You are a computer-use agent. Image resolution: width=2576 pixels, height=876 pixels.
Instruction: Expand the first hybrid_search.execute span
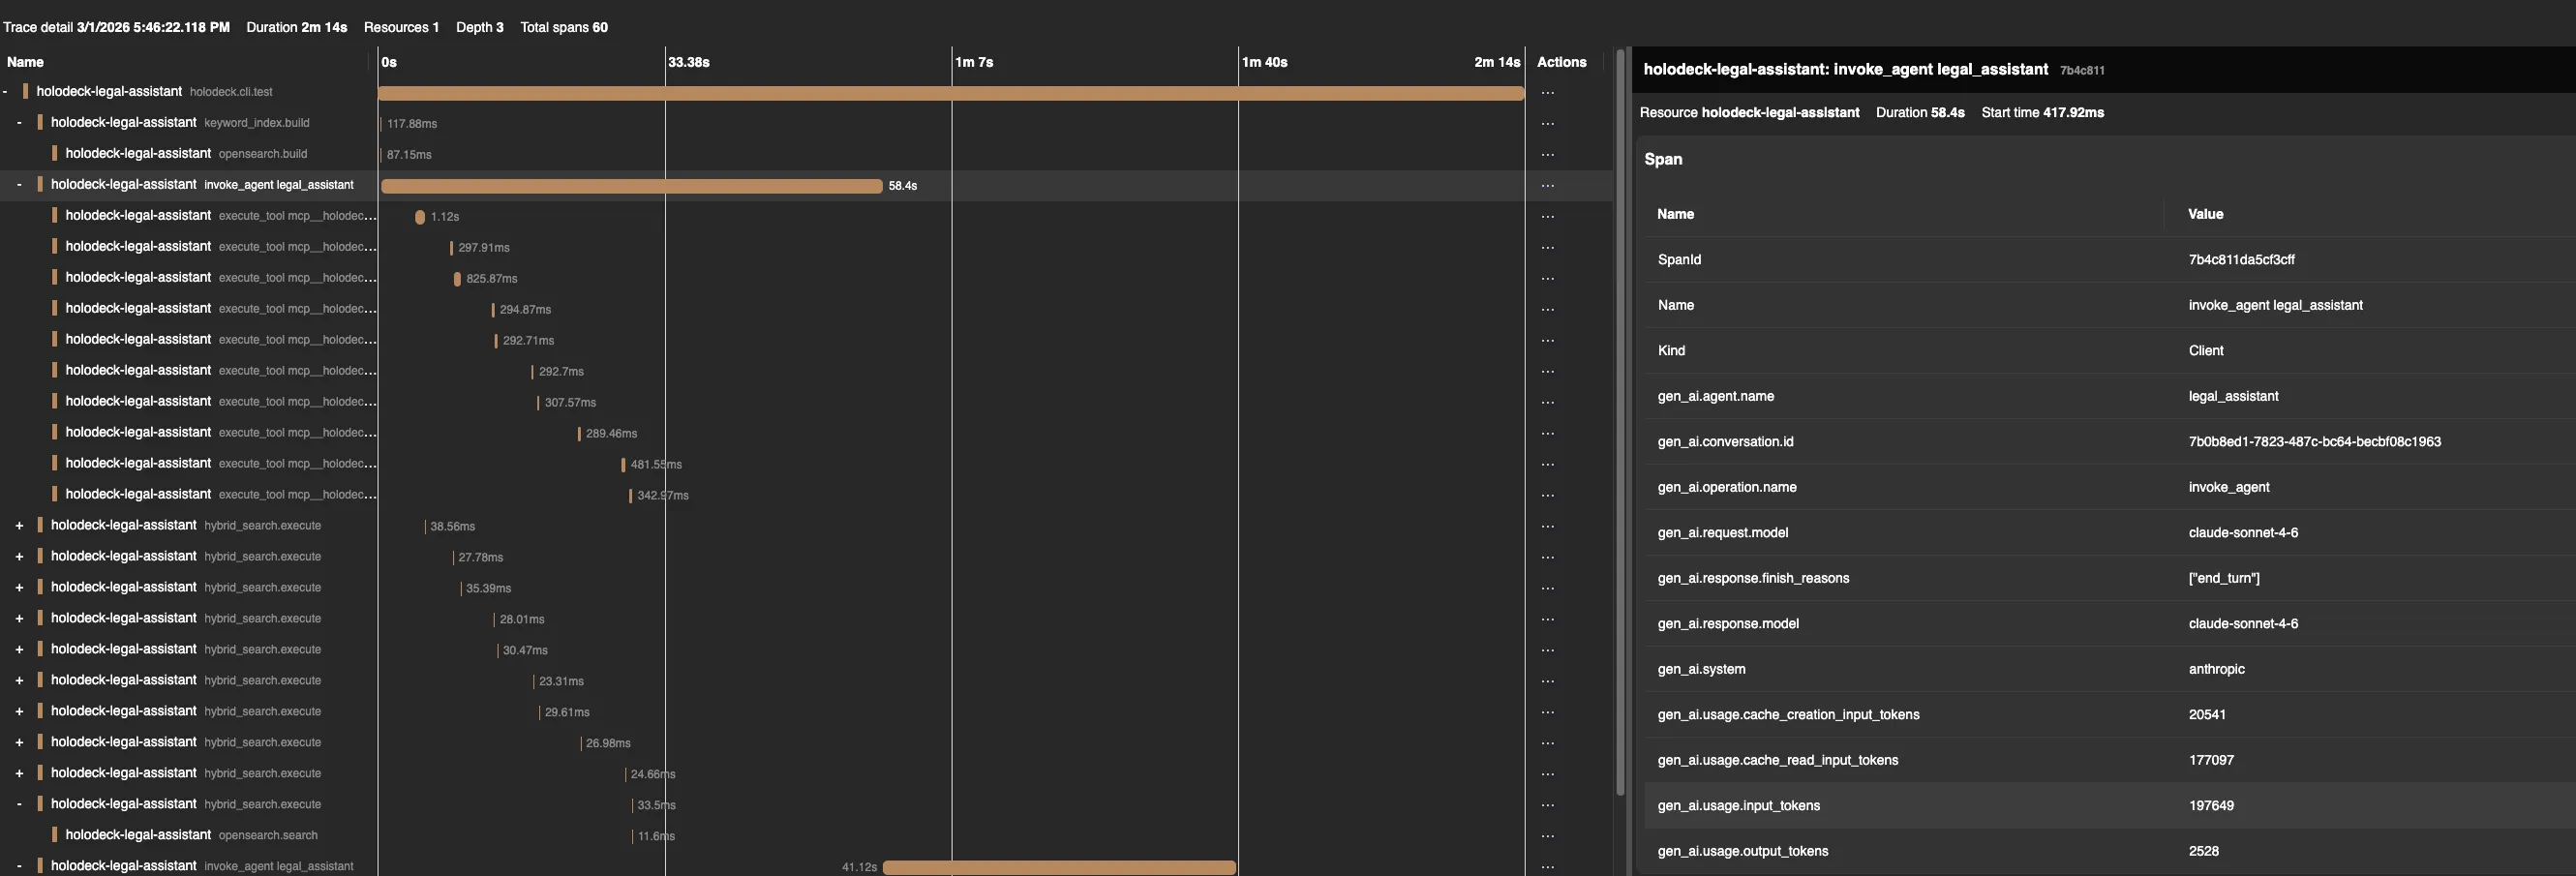pos(19,525)
